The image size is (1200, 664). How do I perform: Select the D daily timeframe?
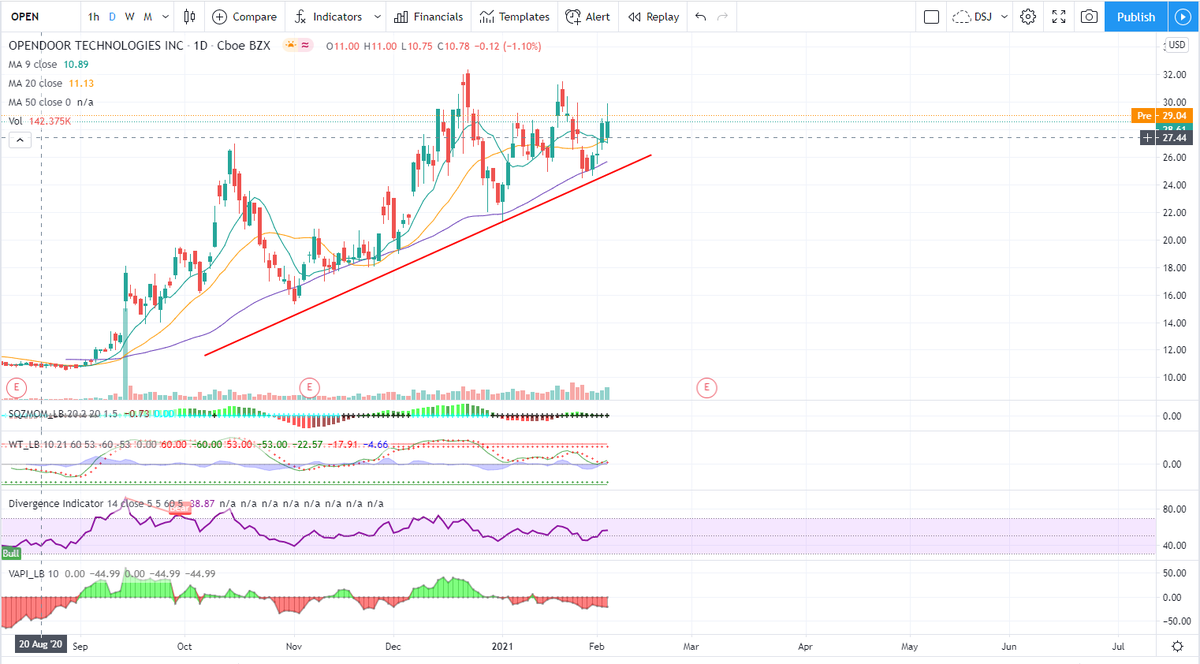(112, 17)
